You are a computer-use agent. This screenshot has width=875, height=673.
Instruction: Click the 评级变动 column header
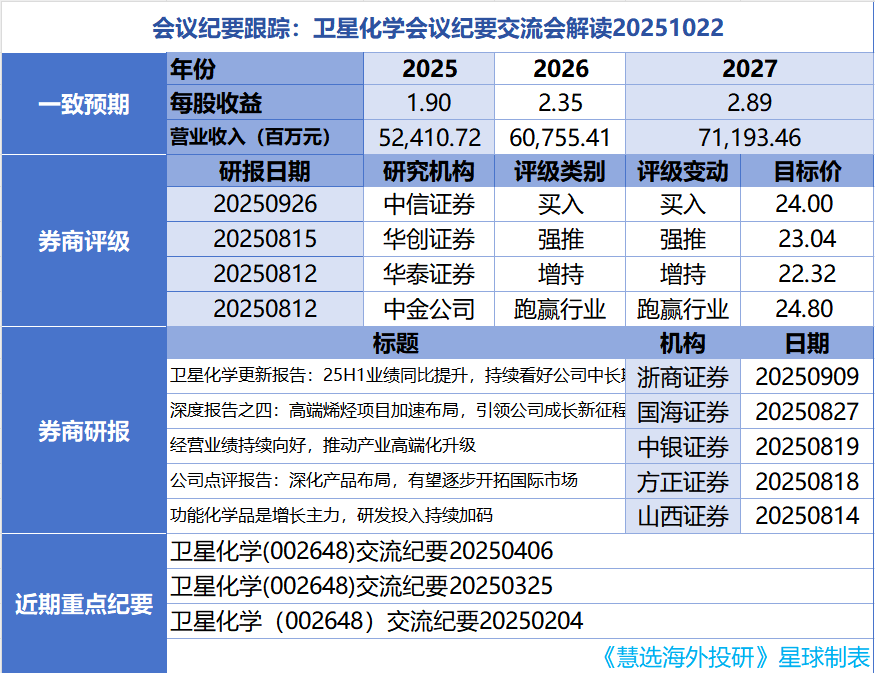pos(683,171)
